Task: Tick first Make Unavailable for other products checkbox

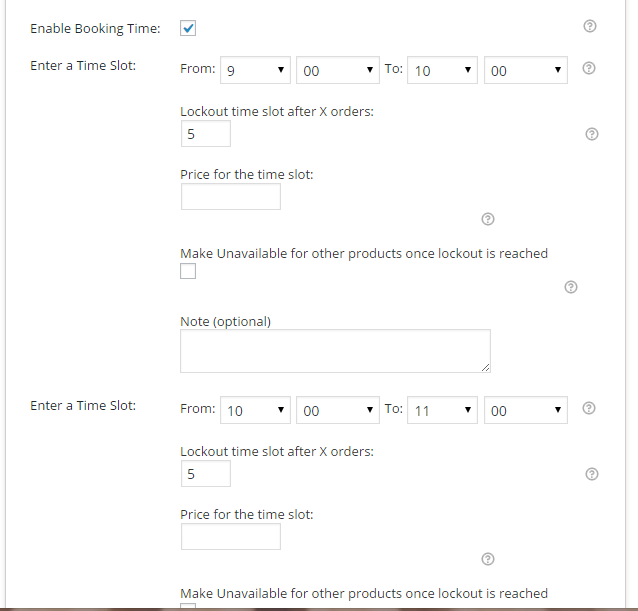Action: click(188, 271)
